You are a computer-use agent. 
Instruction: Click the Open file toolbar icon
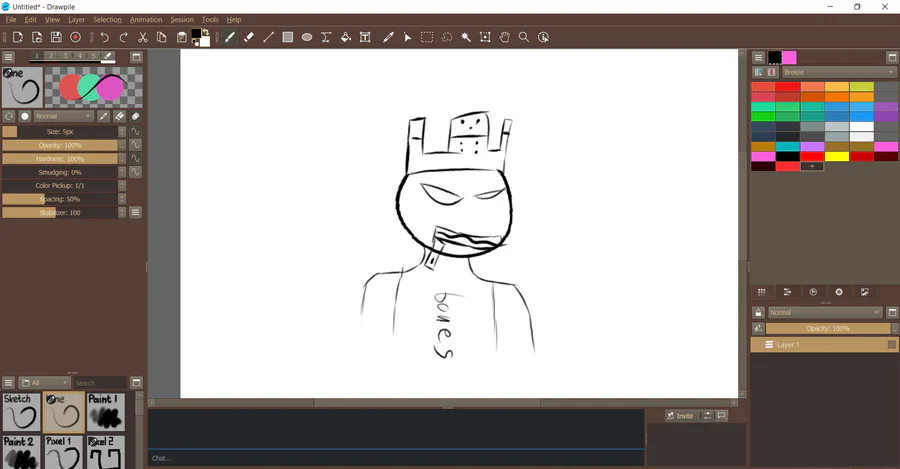coord(37,37)
